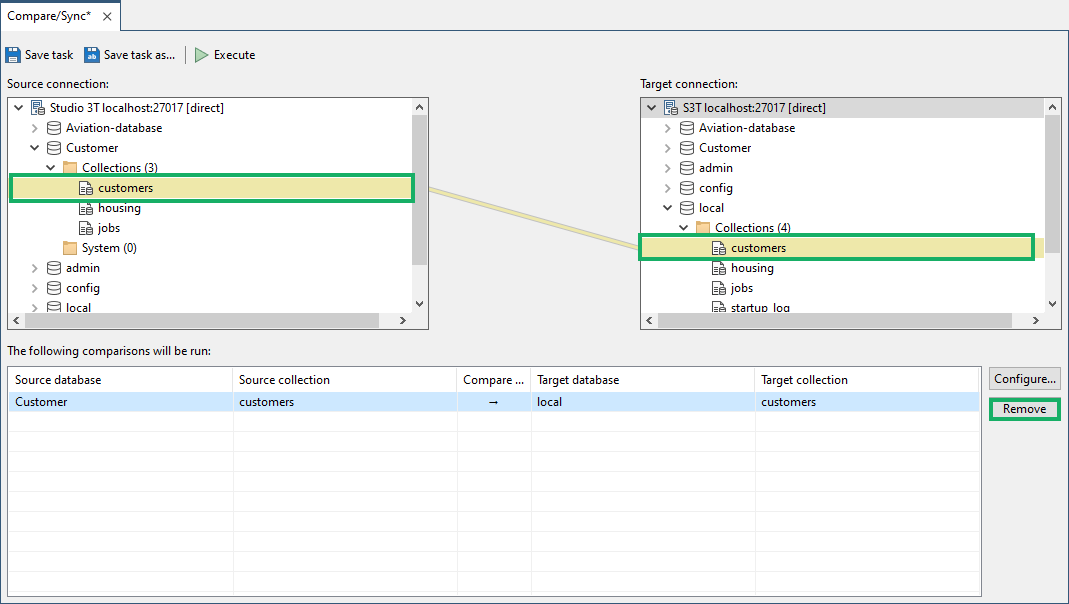Click the Remove button
Image resolution: width=1069 pixels, height=604 pixels.
[x=1024, y=409]
